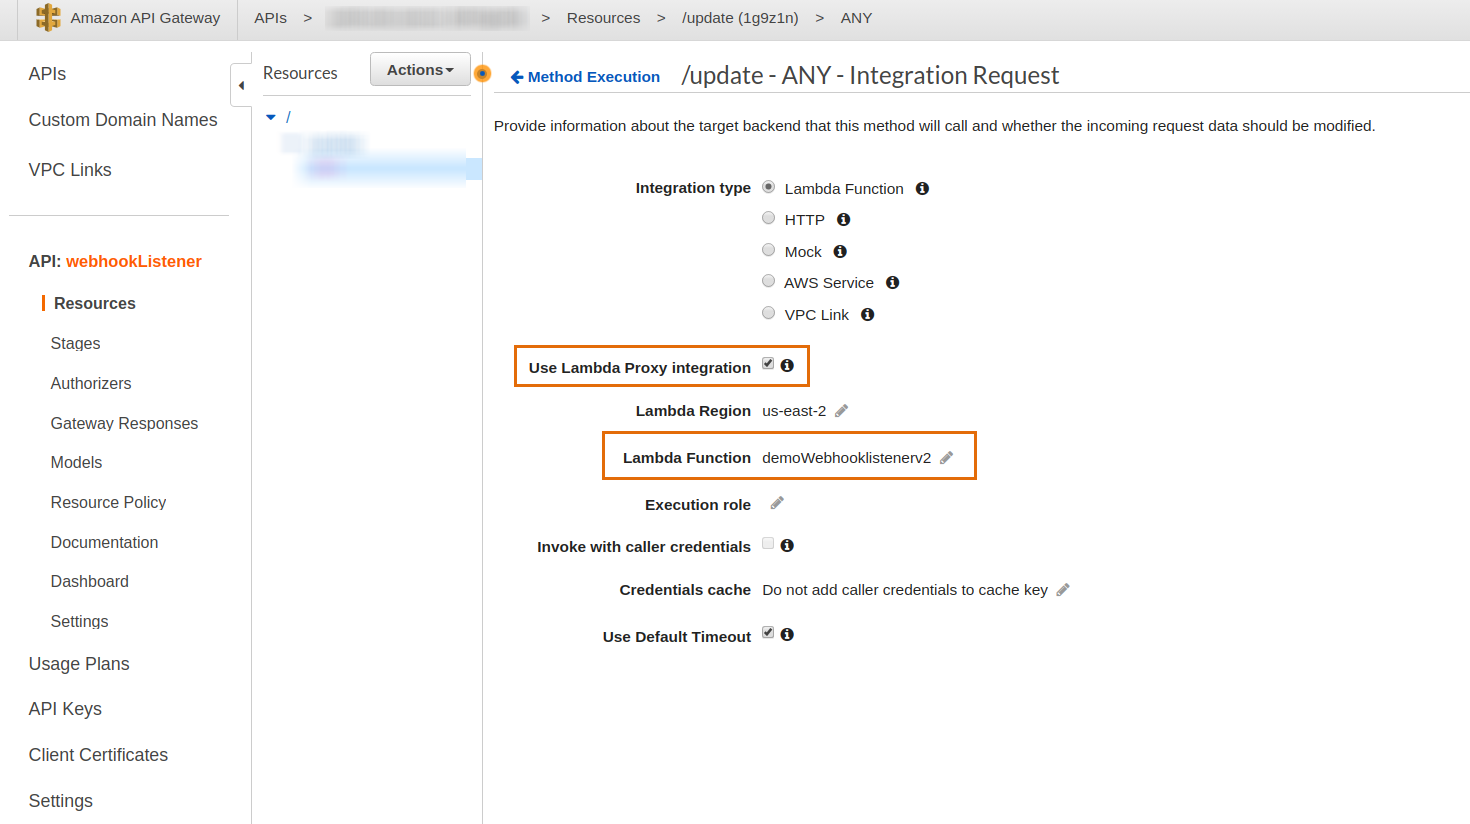Click info icon next to VPC Link option
The height and width of the screenshot is (824, 1470).
coord(867,314)
